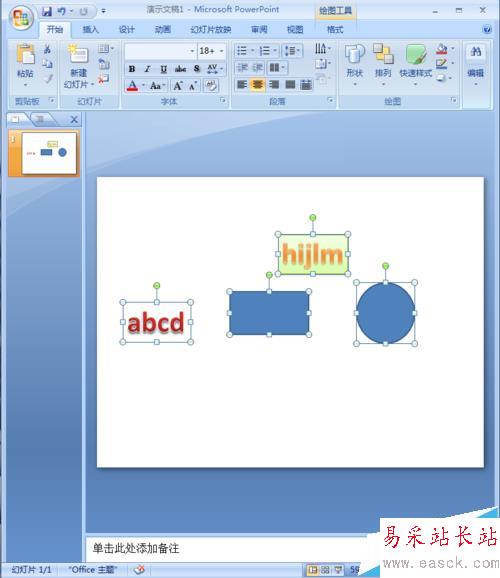Screen dimensions: 500x578
Task: Switch to slide sorter view
Action: (325, 570)
